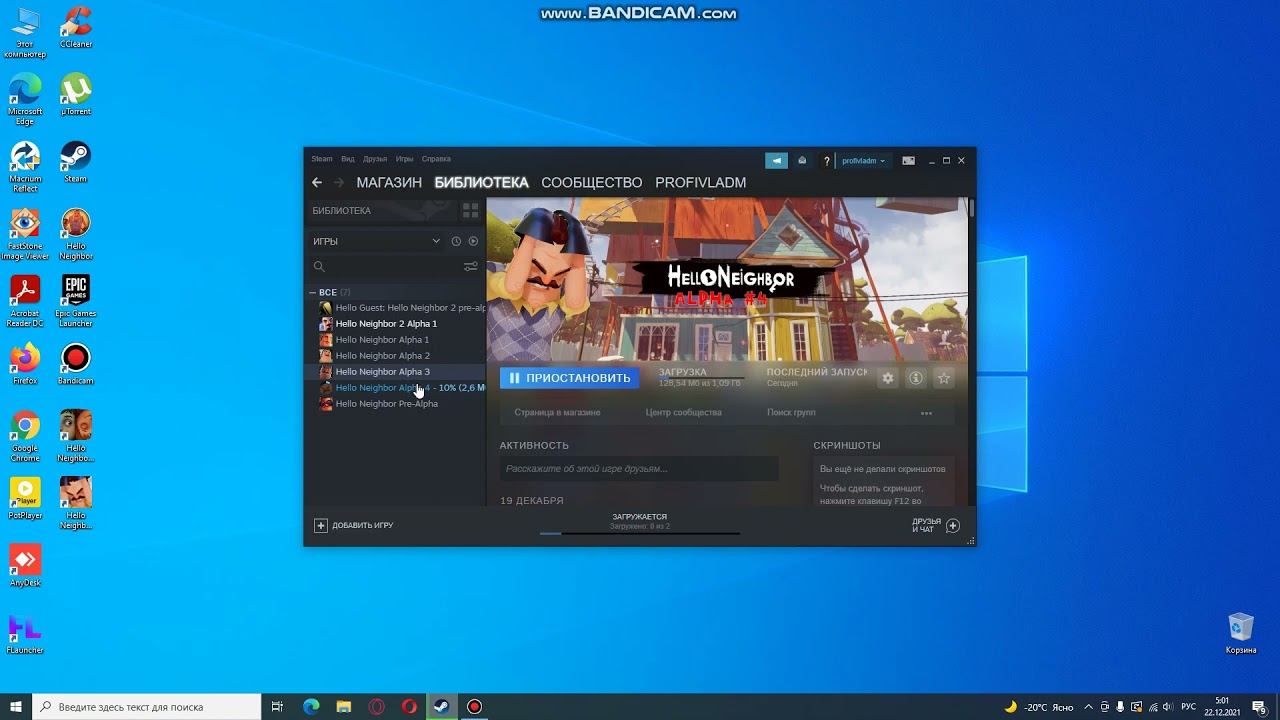Screen dimensions: 1280x720
Task: Open Справка menu
Action: coord(436,159)
